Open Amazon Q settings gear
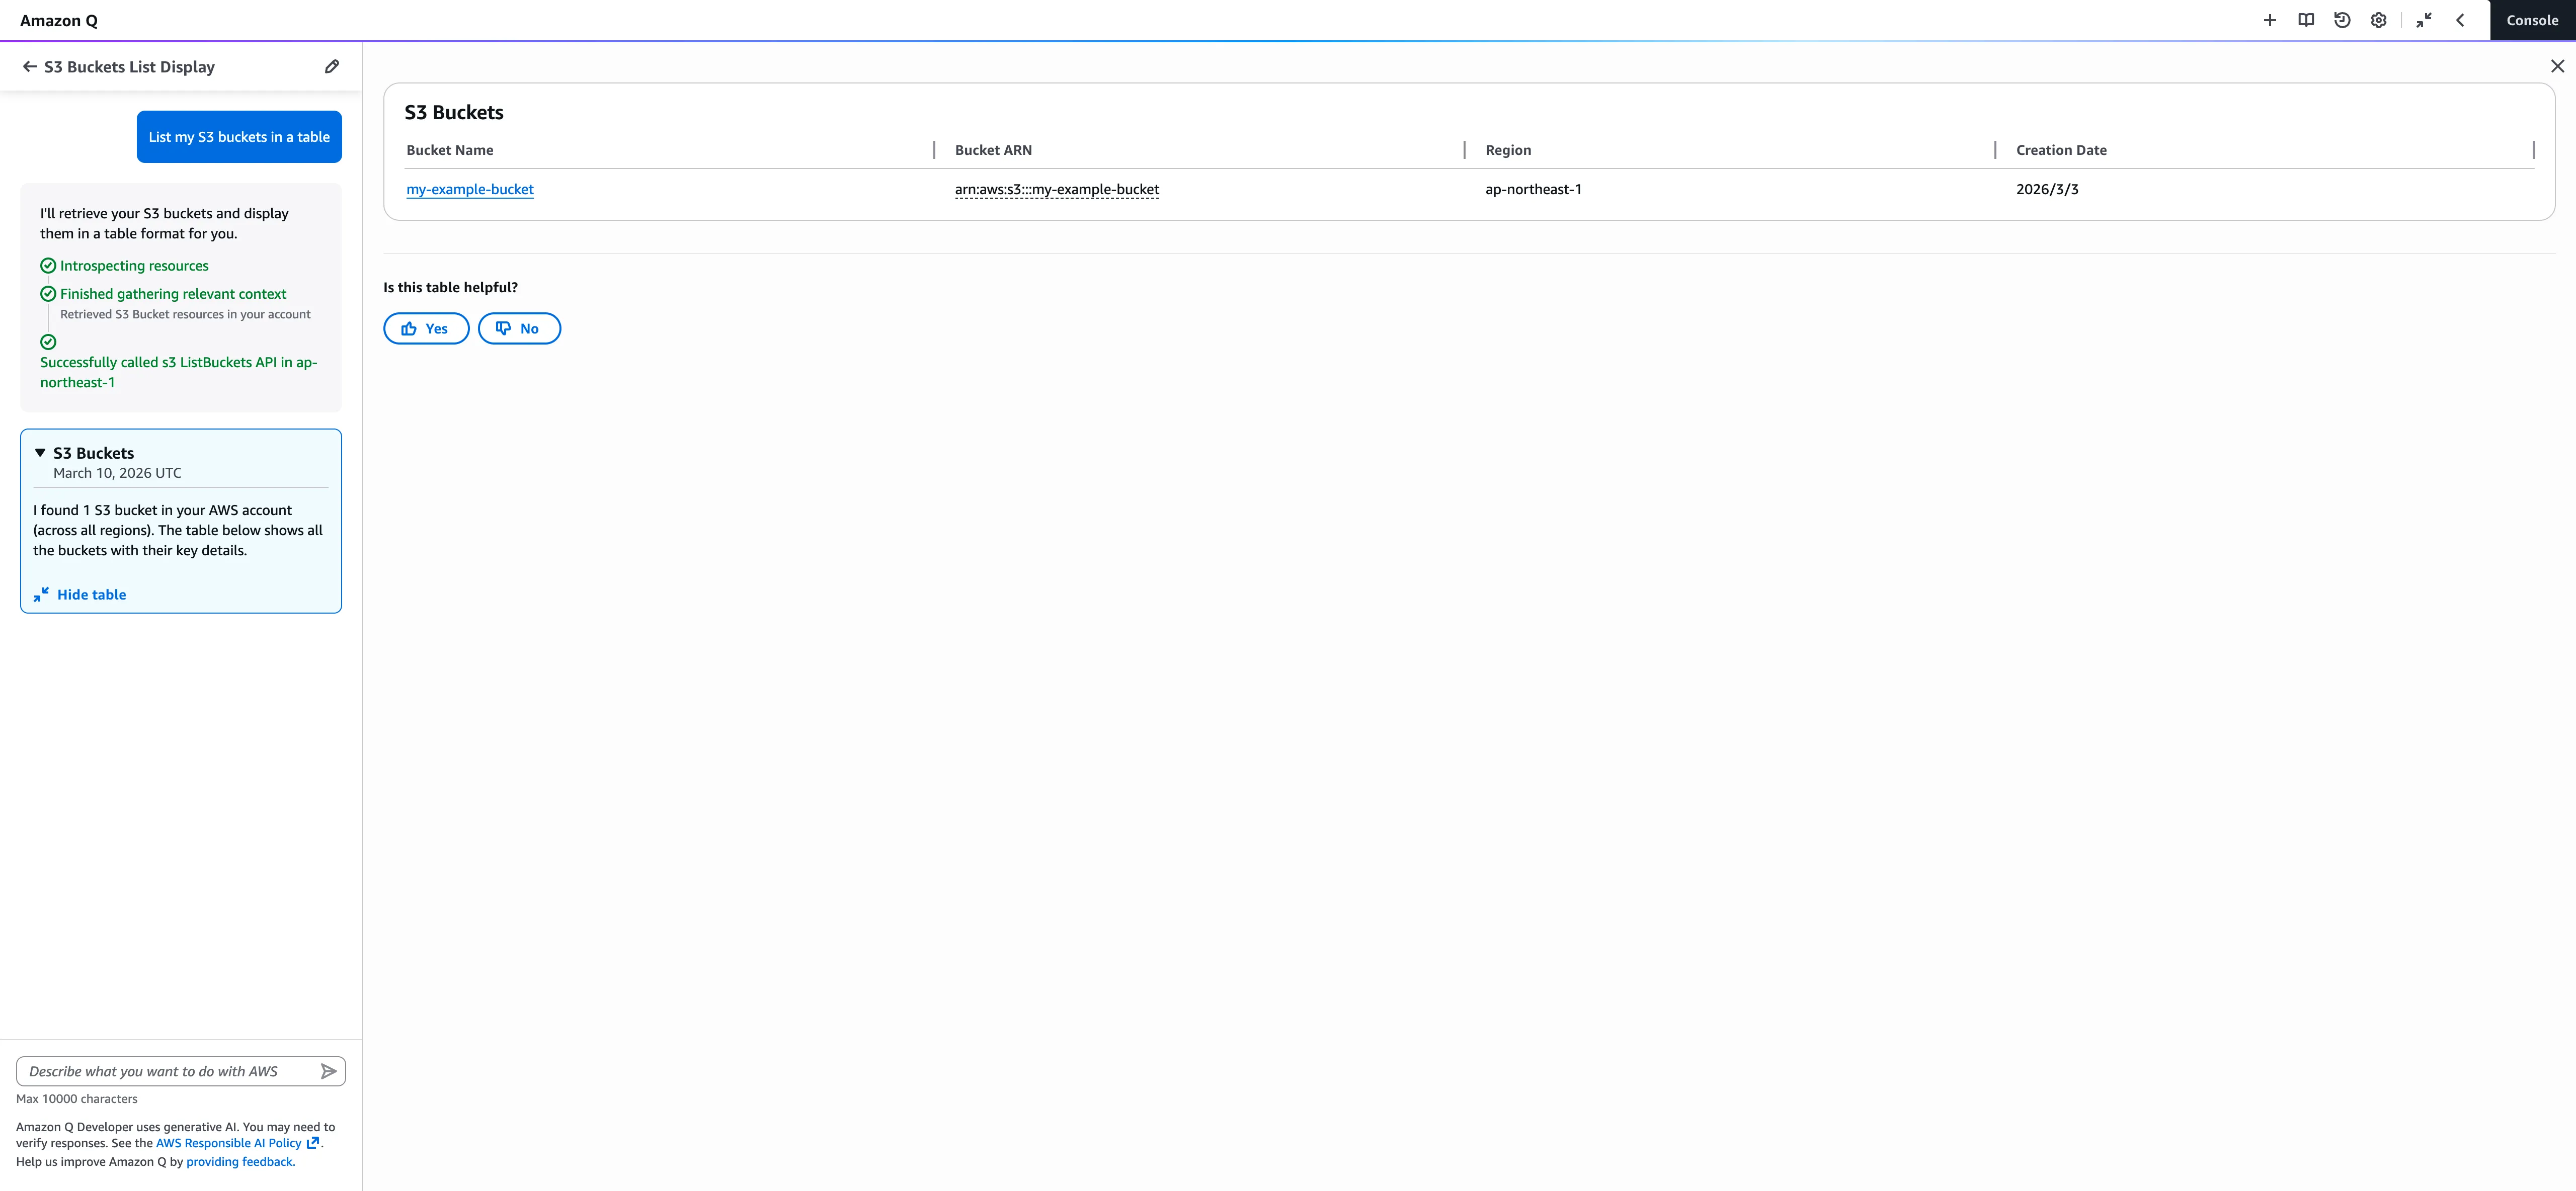This screenshot has width=2576, height=1191. pos(2378,20)
